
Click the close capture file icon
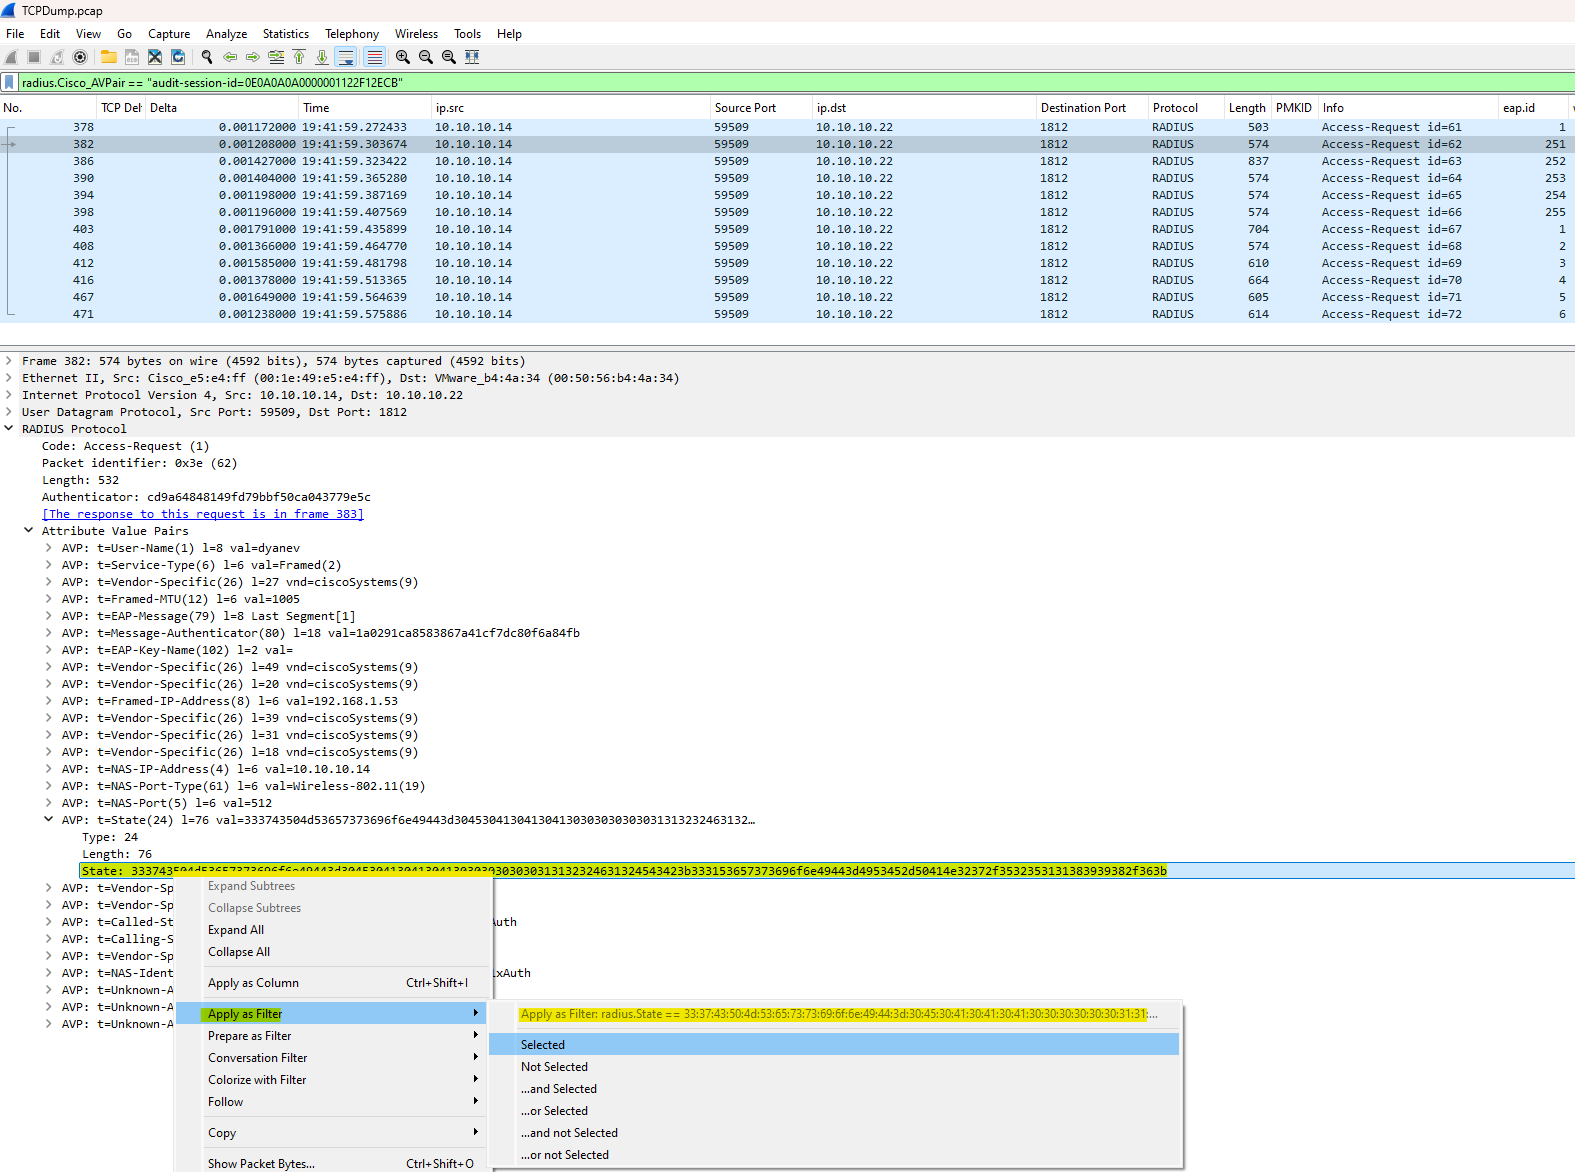(155, 57)
